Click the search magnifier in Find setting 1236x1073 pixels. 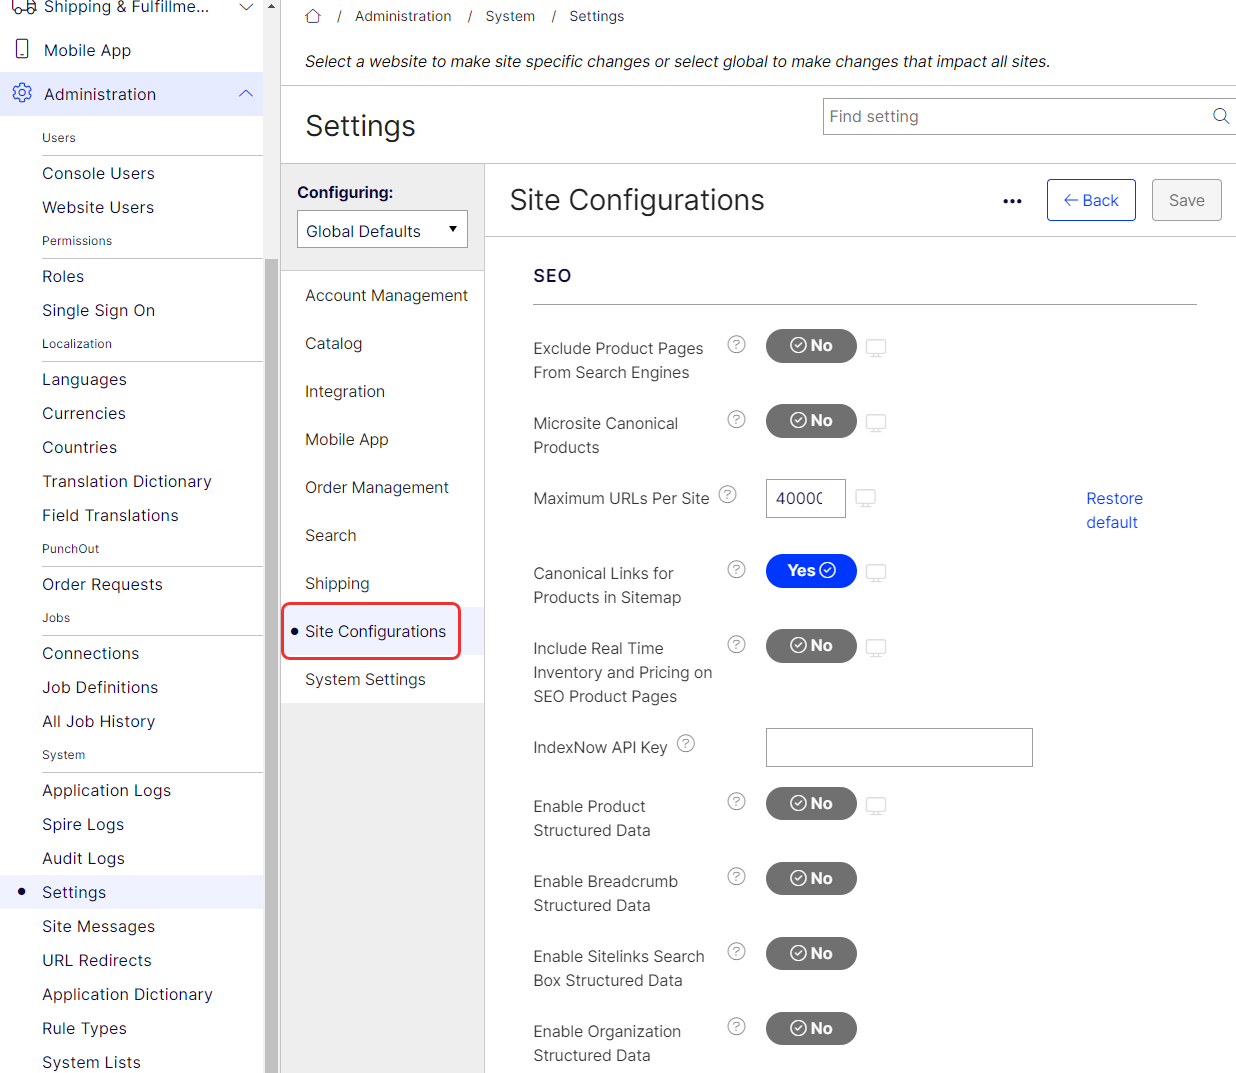point(1221,116)
